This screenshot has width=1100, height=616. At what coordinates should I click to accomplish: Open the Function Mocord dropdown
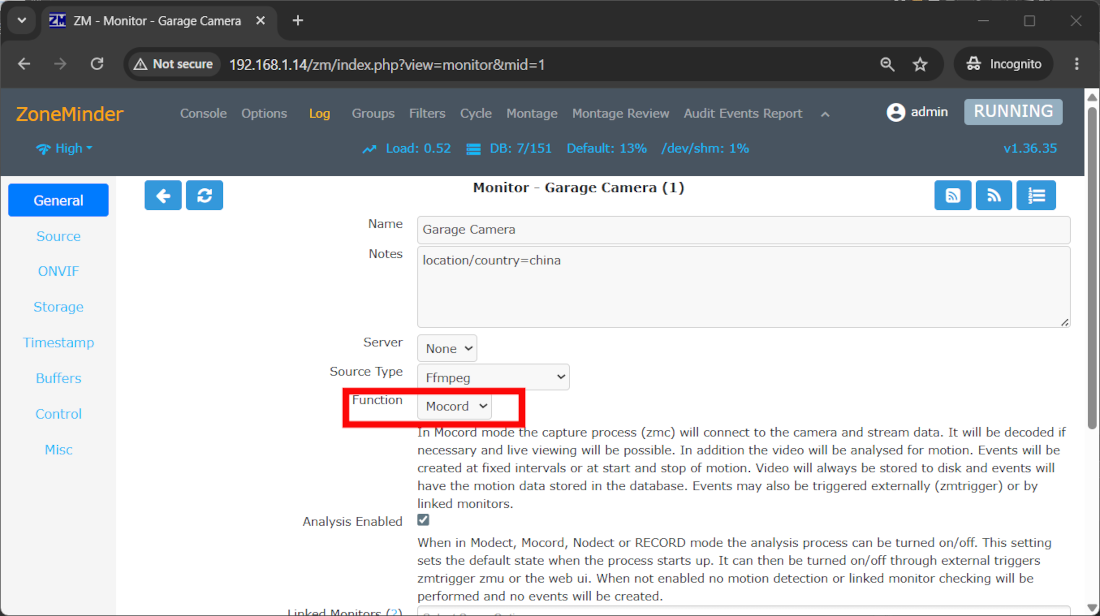[455, 406]
